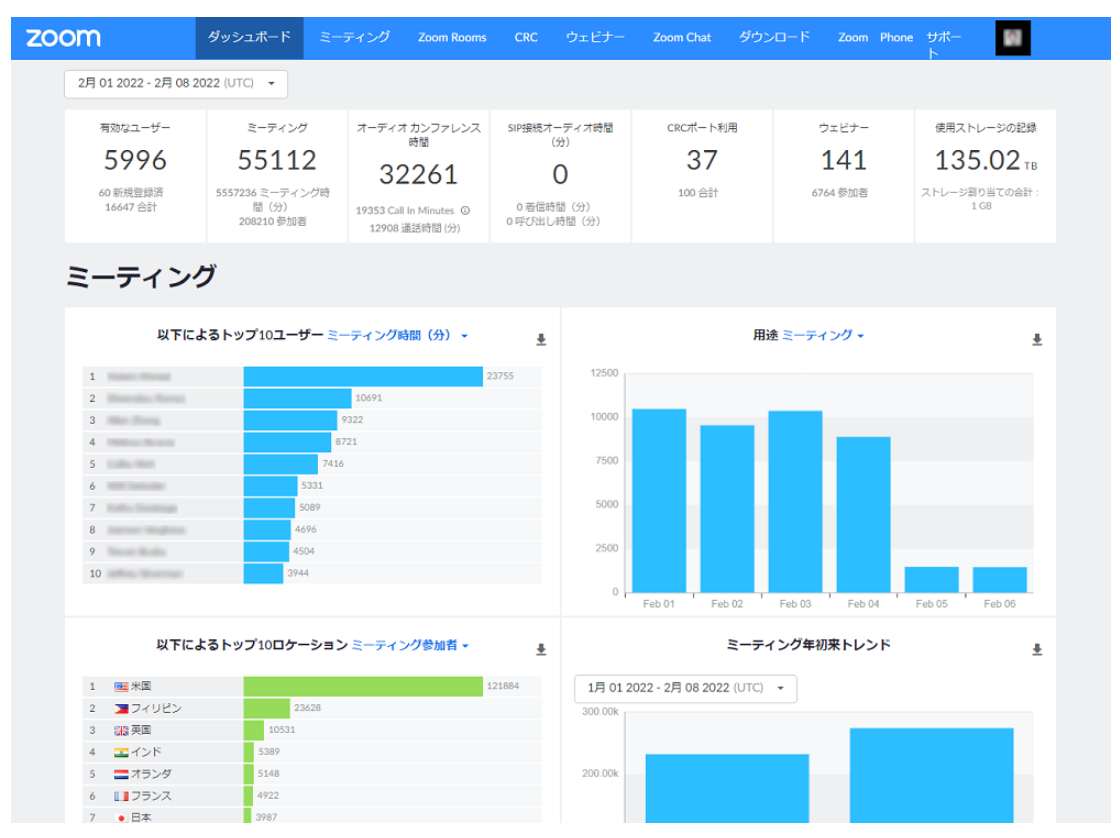Click the Call In Minutes info icon

click(x=465, y=211)
